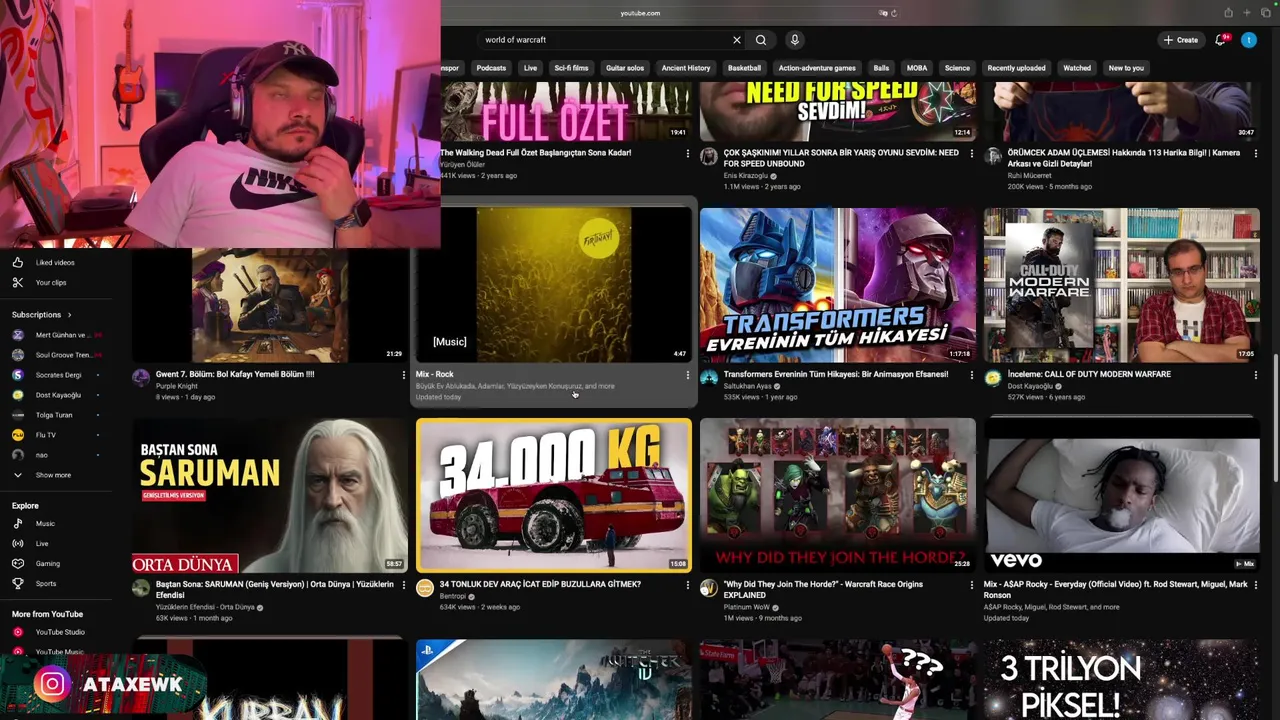
Task: Click the Bentropi channel avatar
Action: [x=425, y=587]
